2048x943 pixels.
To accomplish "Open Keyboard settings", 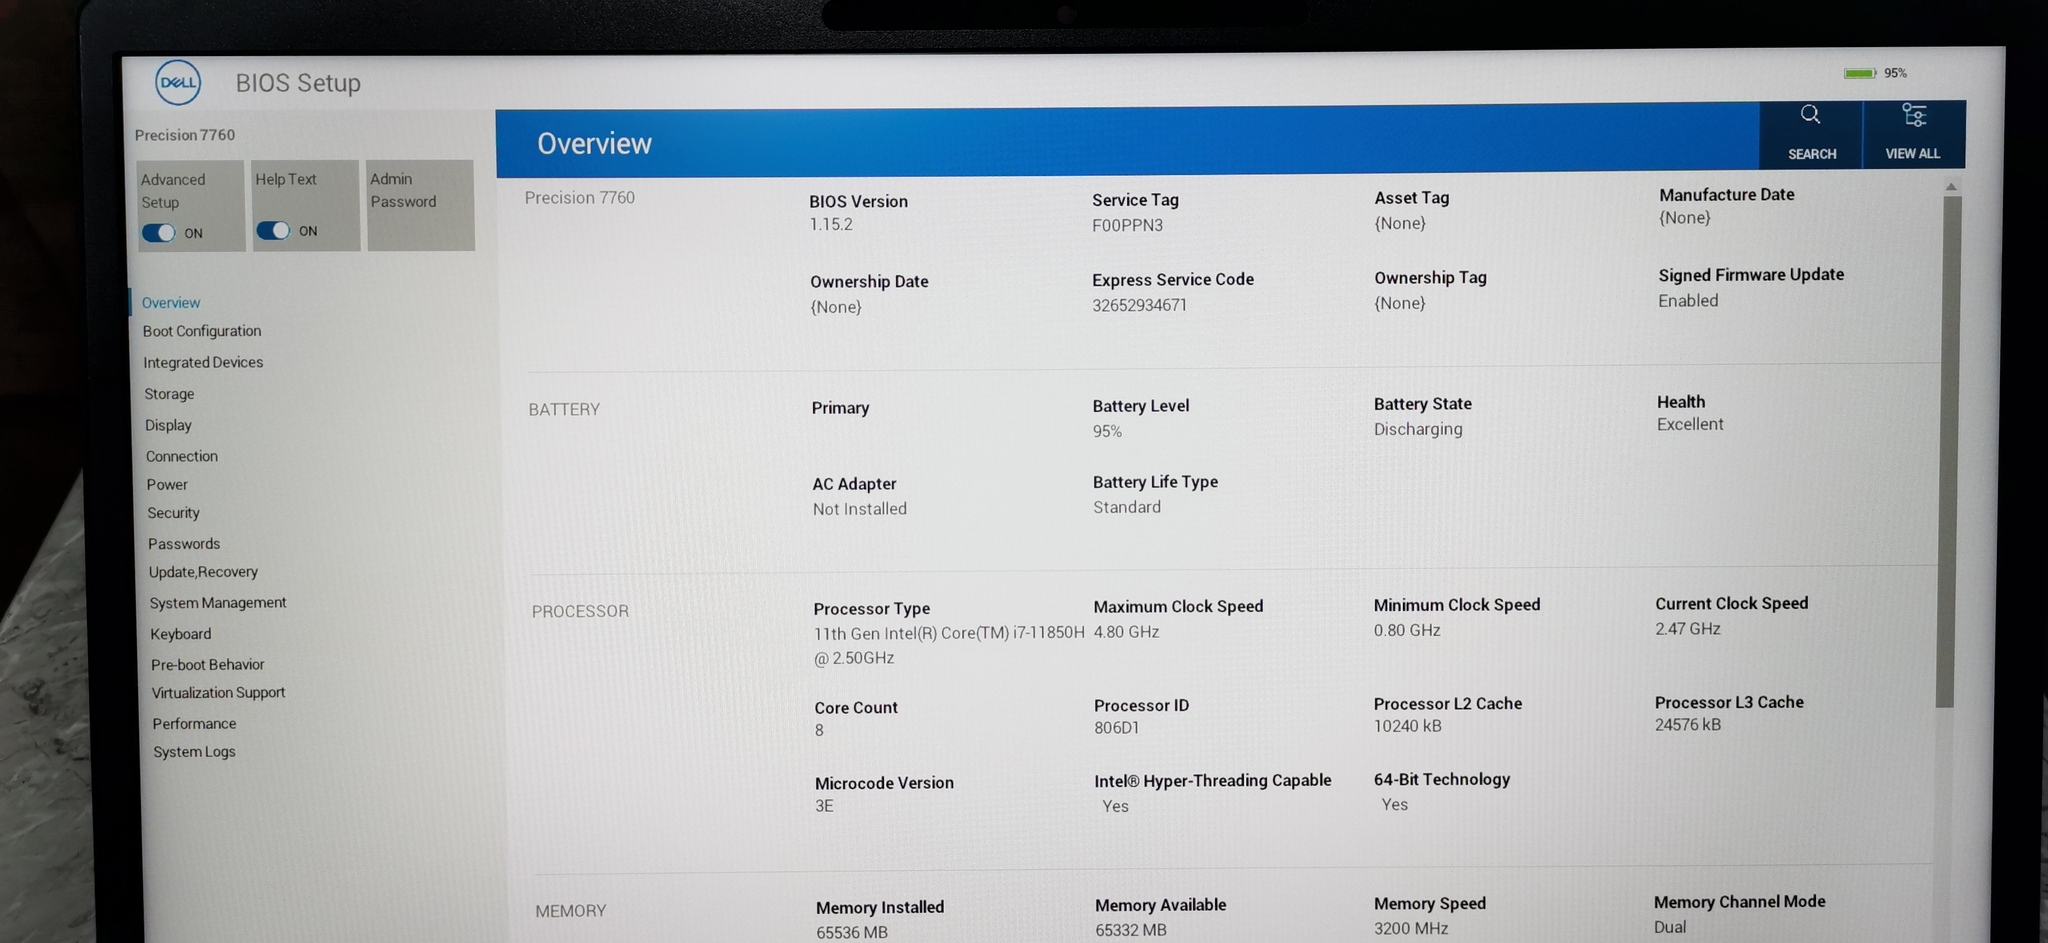I will click(181, 634).
